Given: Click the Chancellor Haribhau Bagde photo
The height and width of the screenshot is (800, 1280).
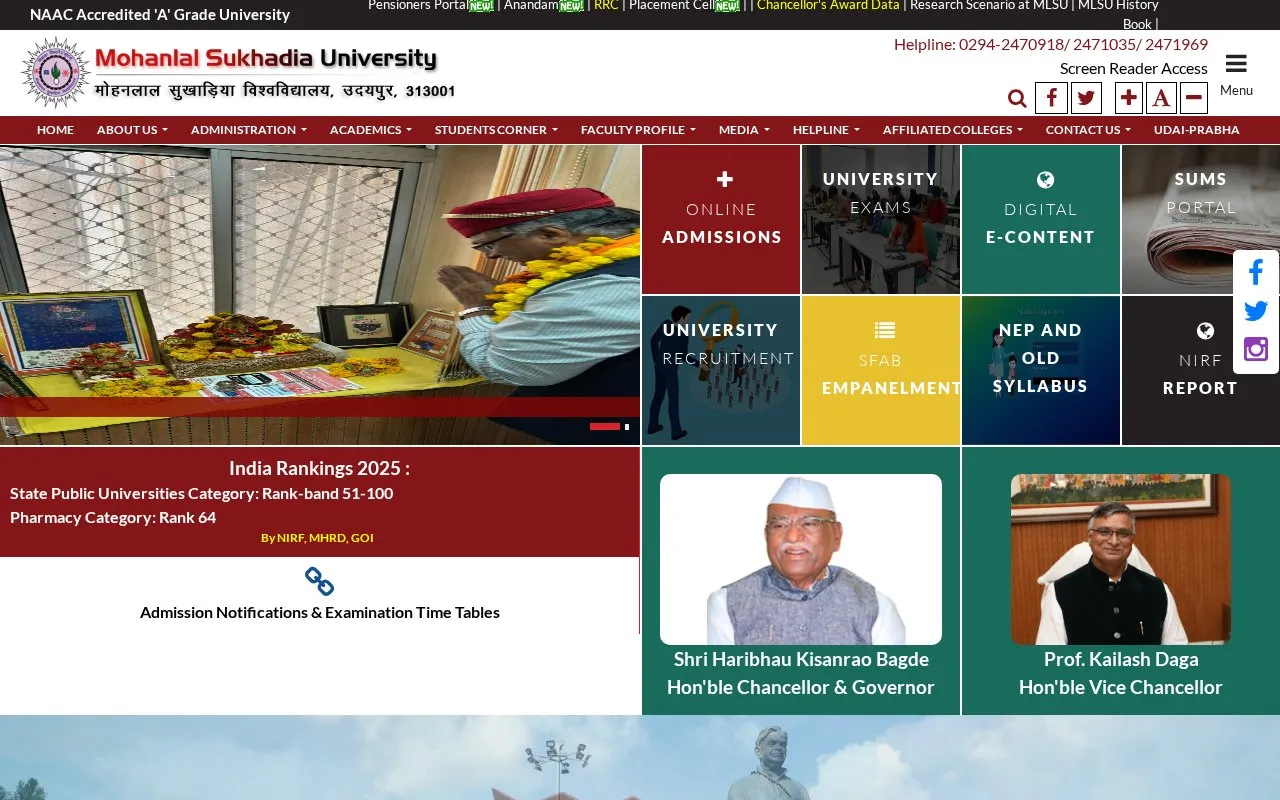Looking at the screenshot, I should click(x=801, y=559).
